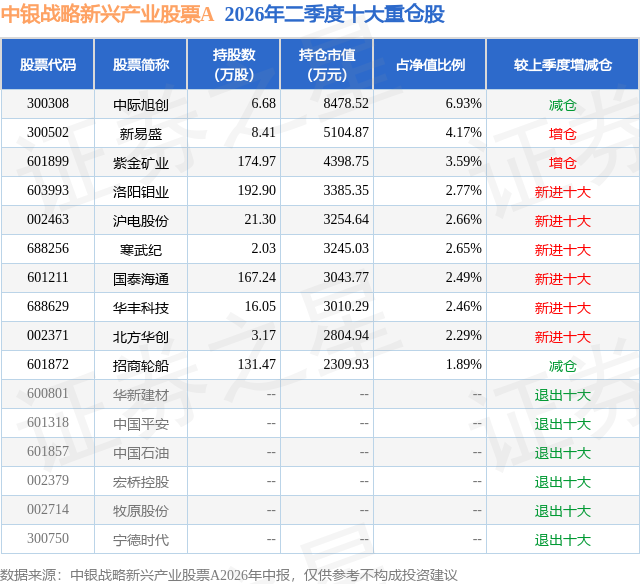
Task: Open the 沪电股份 entry
Action: 141,221
